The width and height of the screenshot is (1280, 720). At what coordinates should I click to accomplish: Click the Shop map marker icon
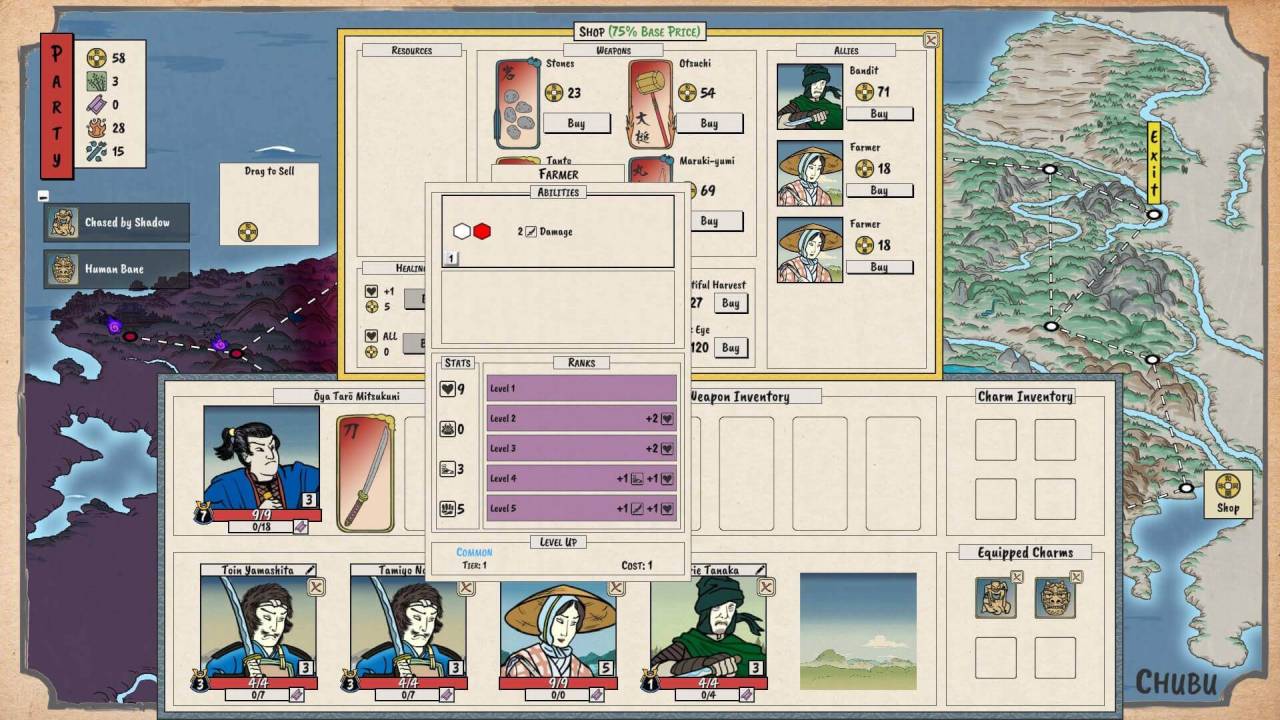click(1227, 487)
